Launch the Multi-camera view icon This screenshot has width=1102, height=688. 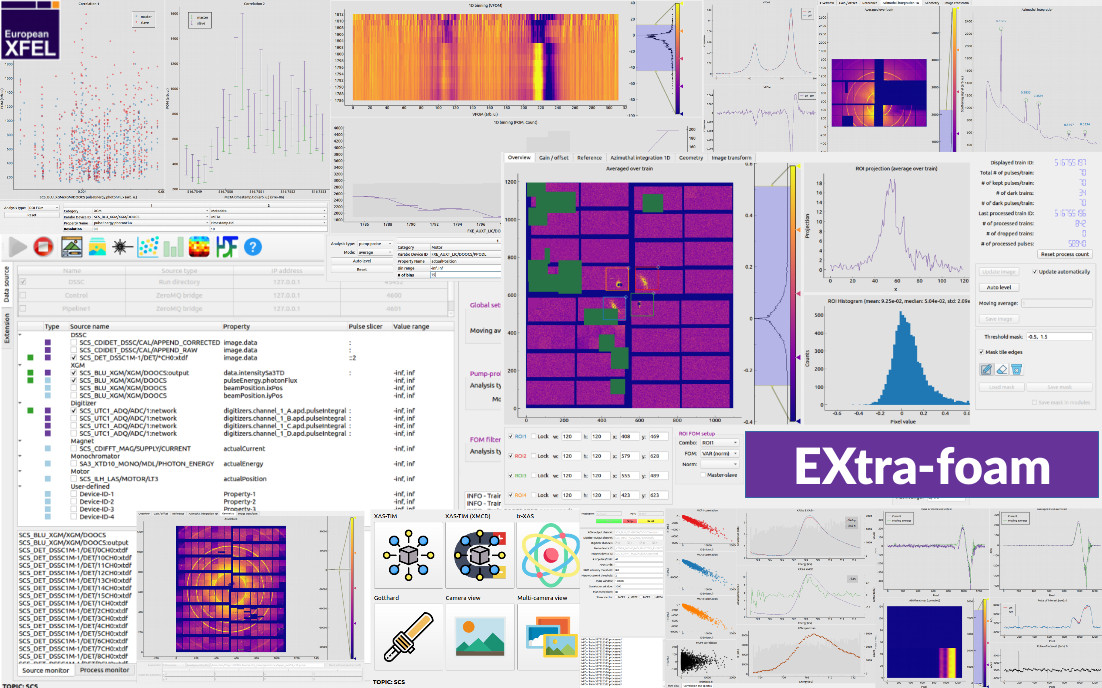tap(550, 637)
